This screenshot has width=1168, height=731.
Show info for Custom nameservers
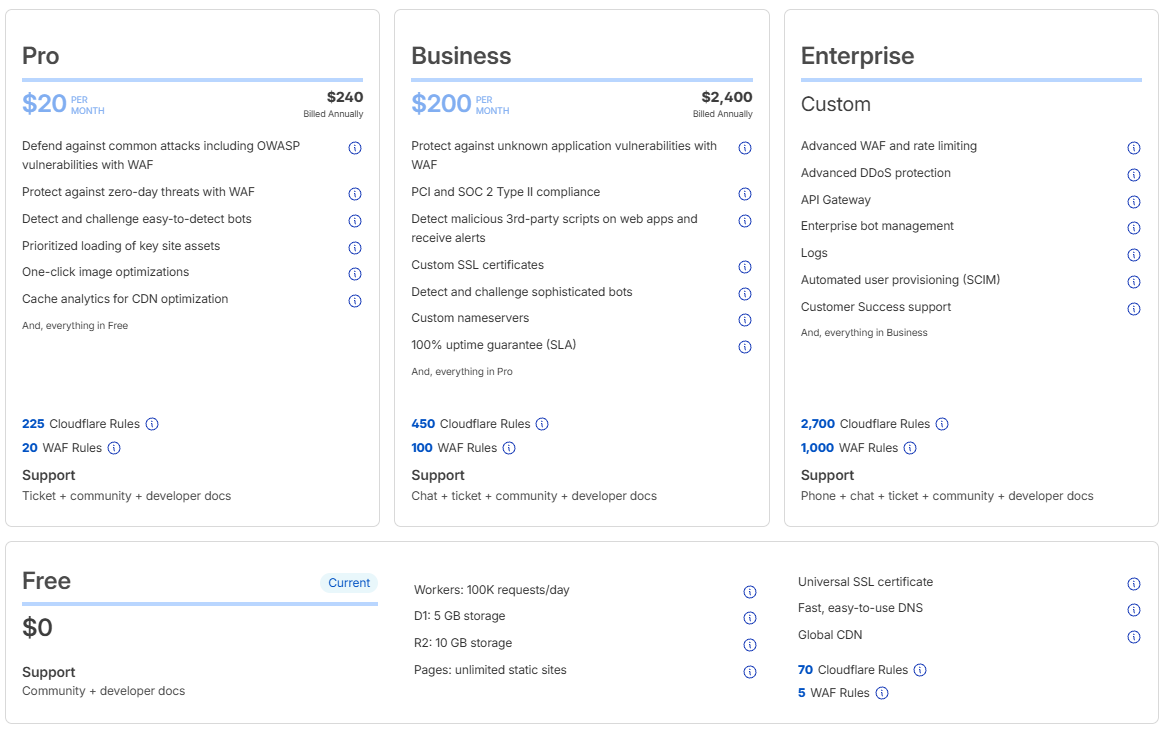coord(745,320)
